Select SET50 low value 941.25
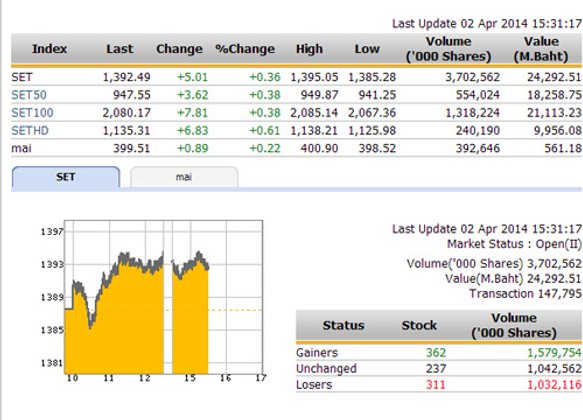Image resolution: width=583 pixels, height=420 pixels. pos(377,95)
